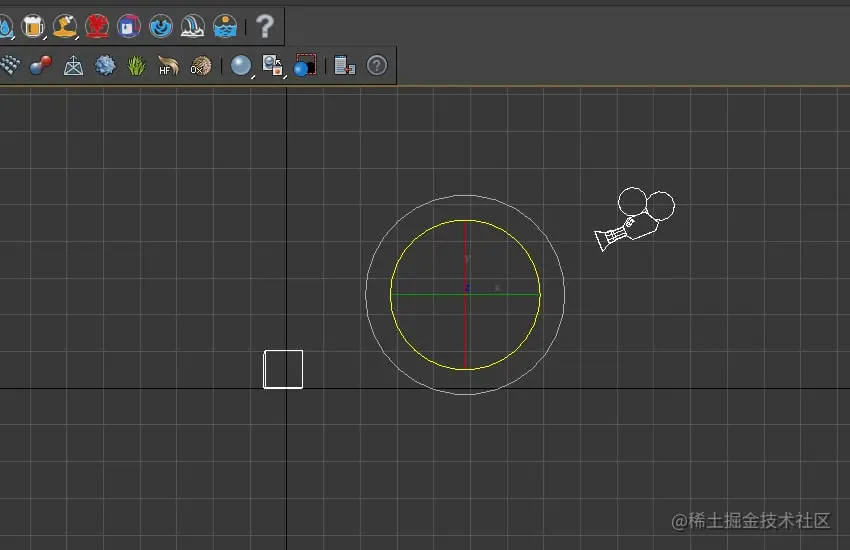Select the red splash liquid preset

click(x=97, y=26)
